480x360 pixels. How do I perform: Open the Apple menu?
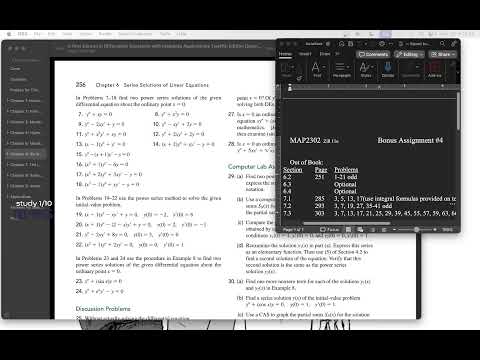click(9, 34)
